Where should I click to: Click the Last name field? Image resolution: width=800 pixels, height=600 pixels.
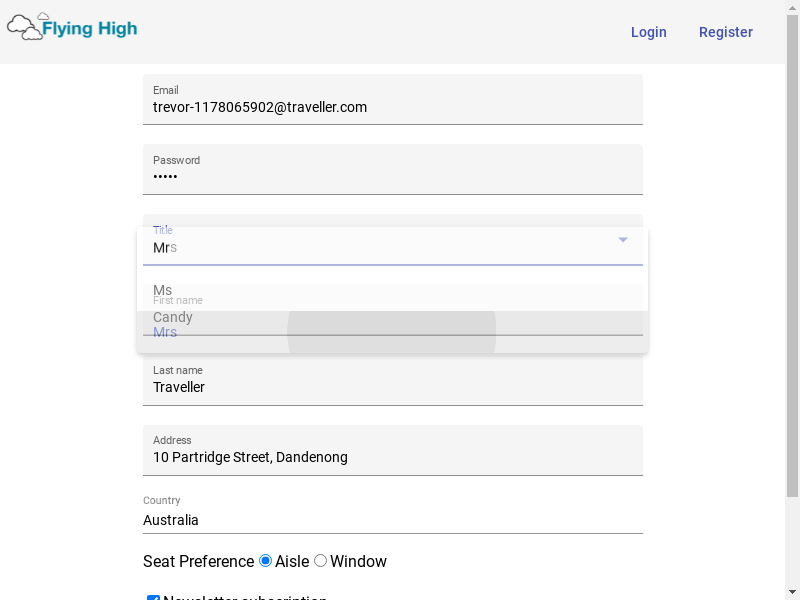click(x=392, y=387)
